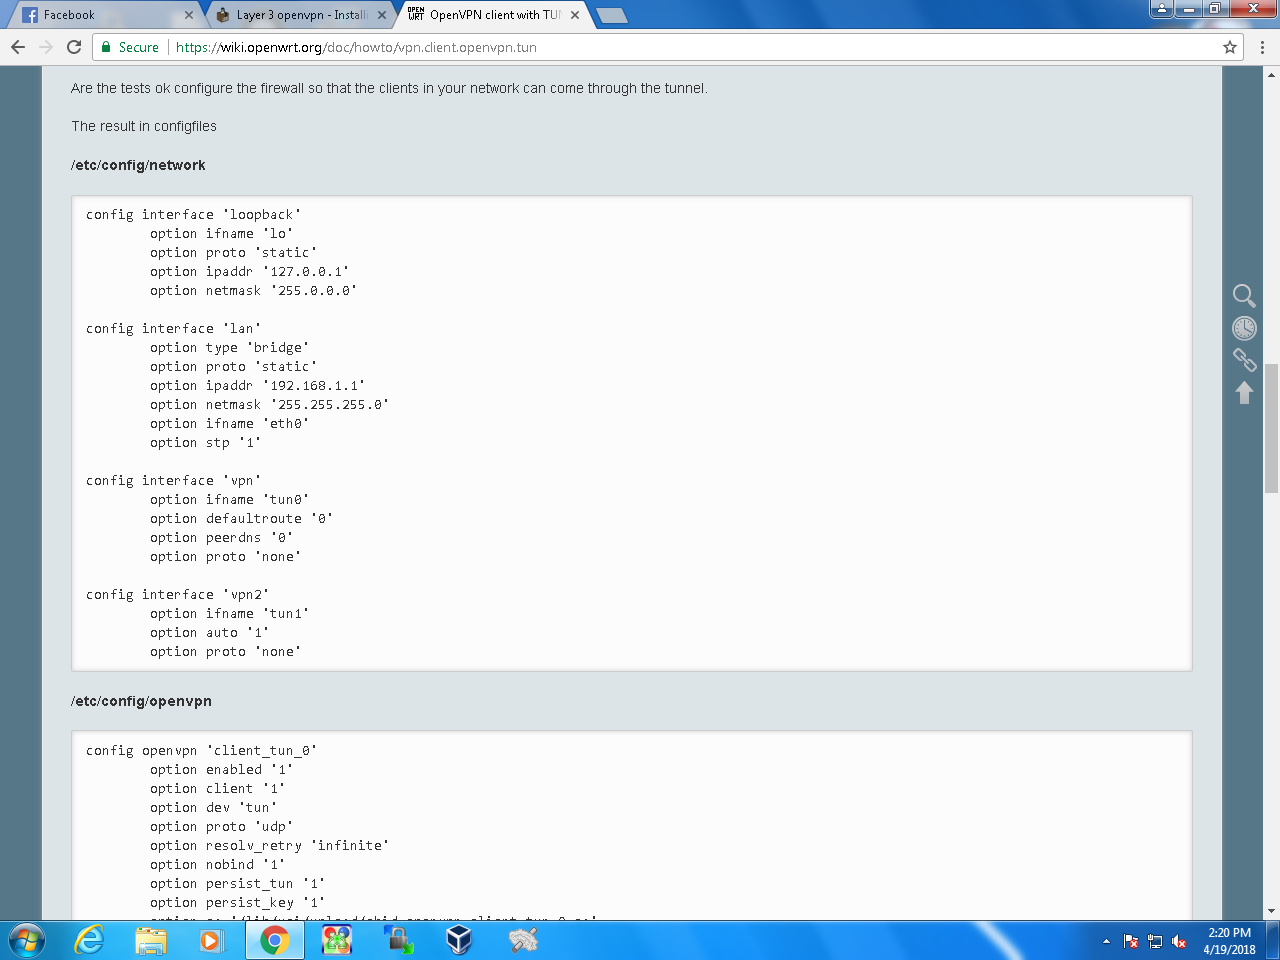Image resolution: width=1280 pixels, height=960 pixels.
Task: Show hidden system tray icons
Action: 1106,941
